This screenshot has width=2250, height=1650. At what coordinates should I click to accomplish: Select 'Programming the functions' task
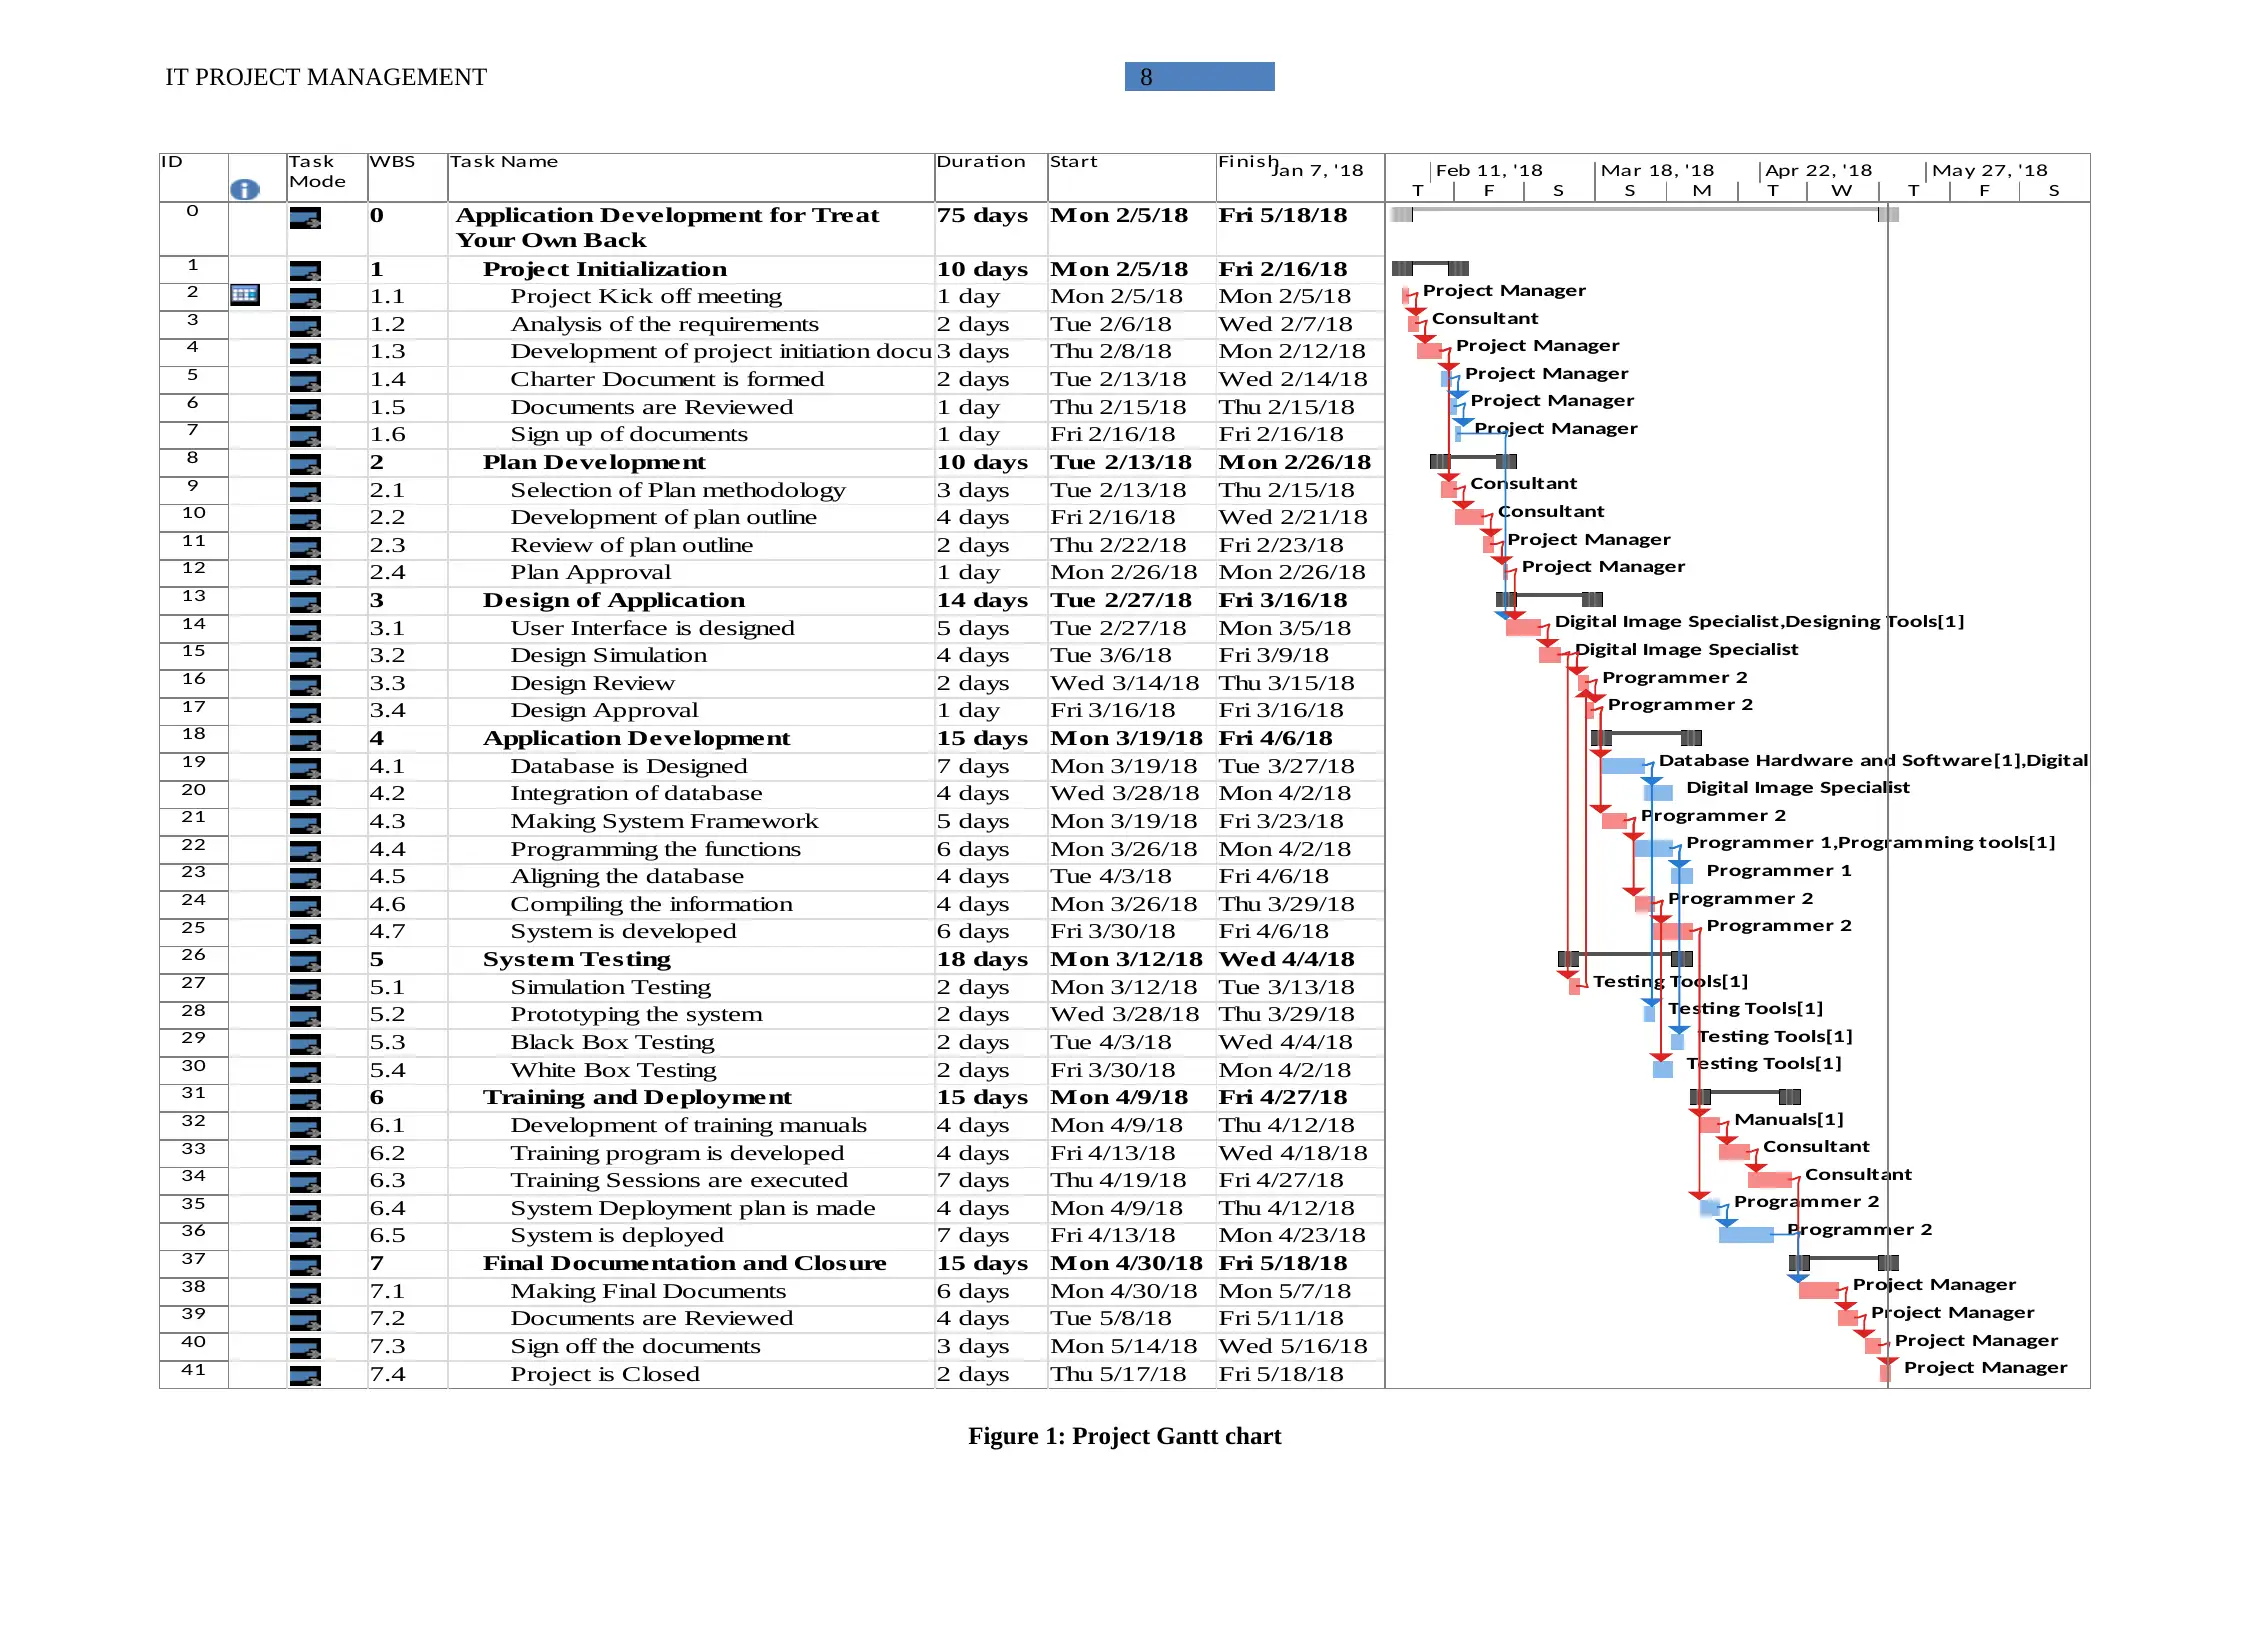pyautogui.click(x=655, y=849)
